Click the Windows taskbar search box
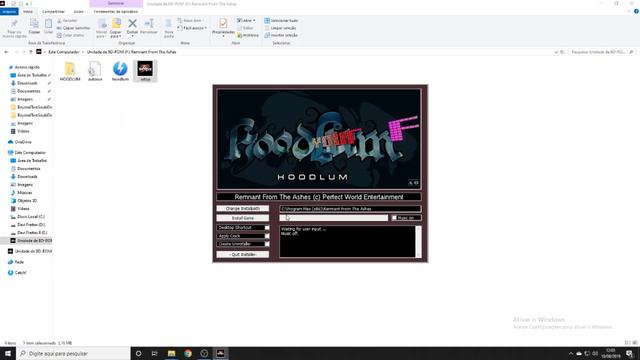640x360 pixels. point(73,353)
